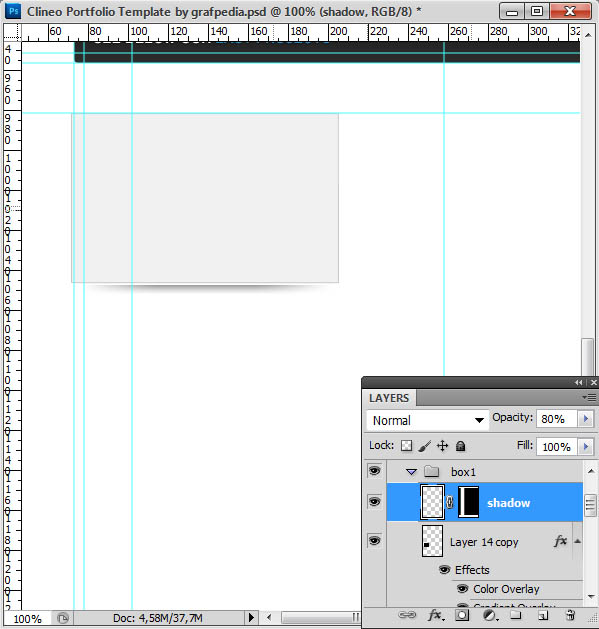
Task: Lock all using the padlock icon
Action: [x=461, y=446]
